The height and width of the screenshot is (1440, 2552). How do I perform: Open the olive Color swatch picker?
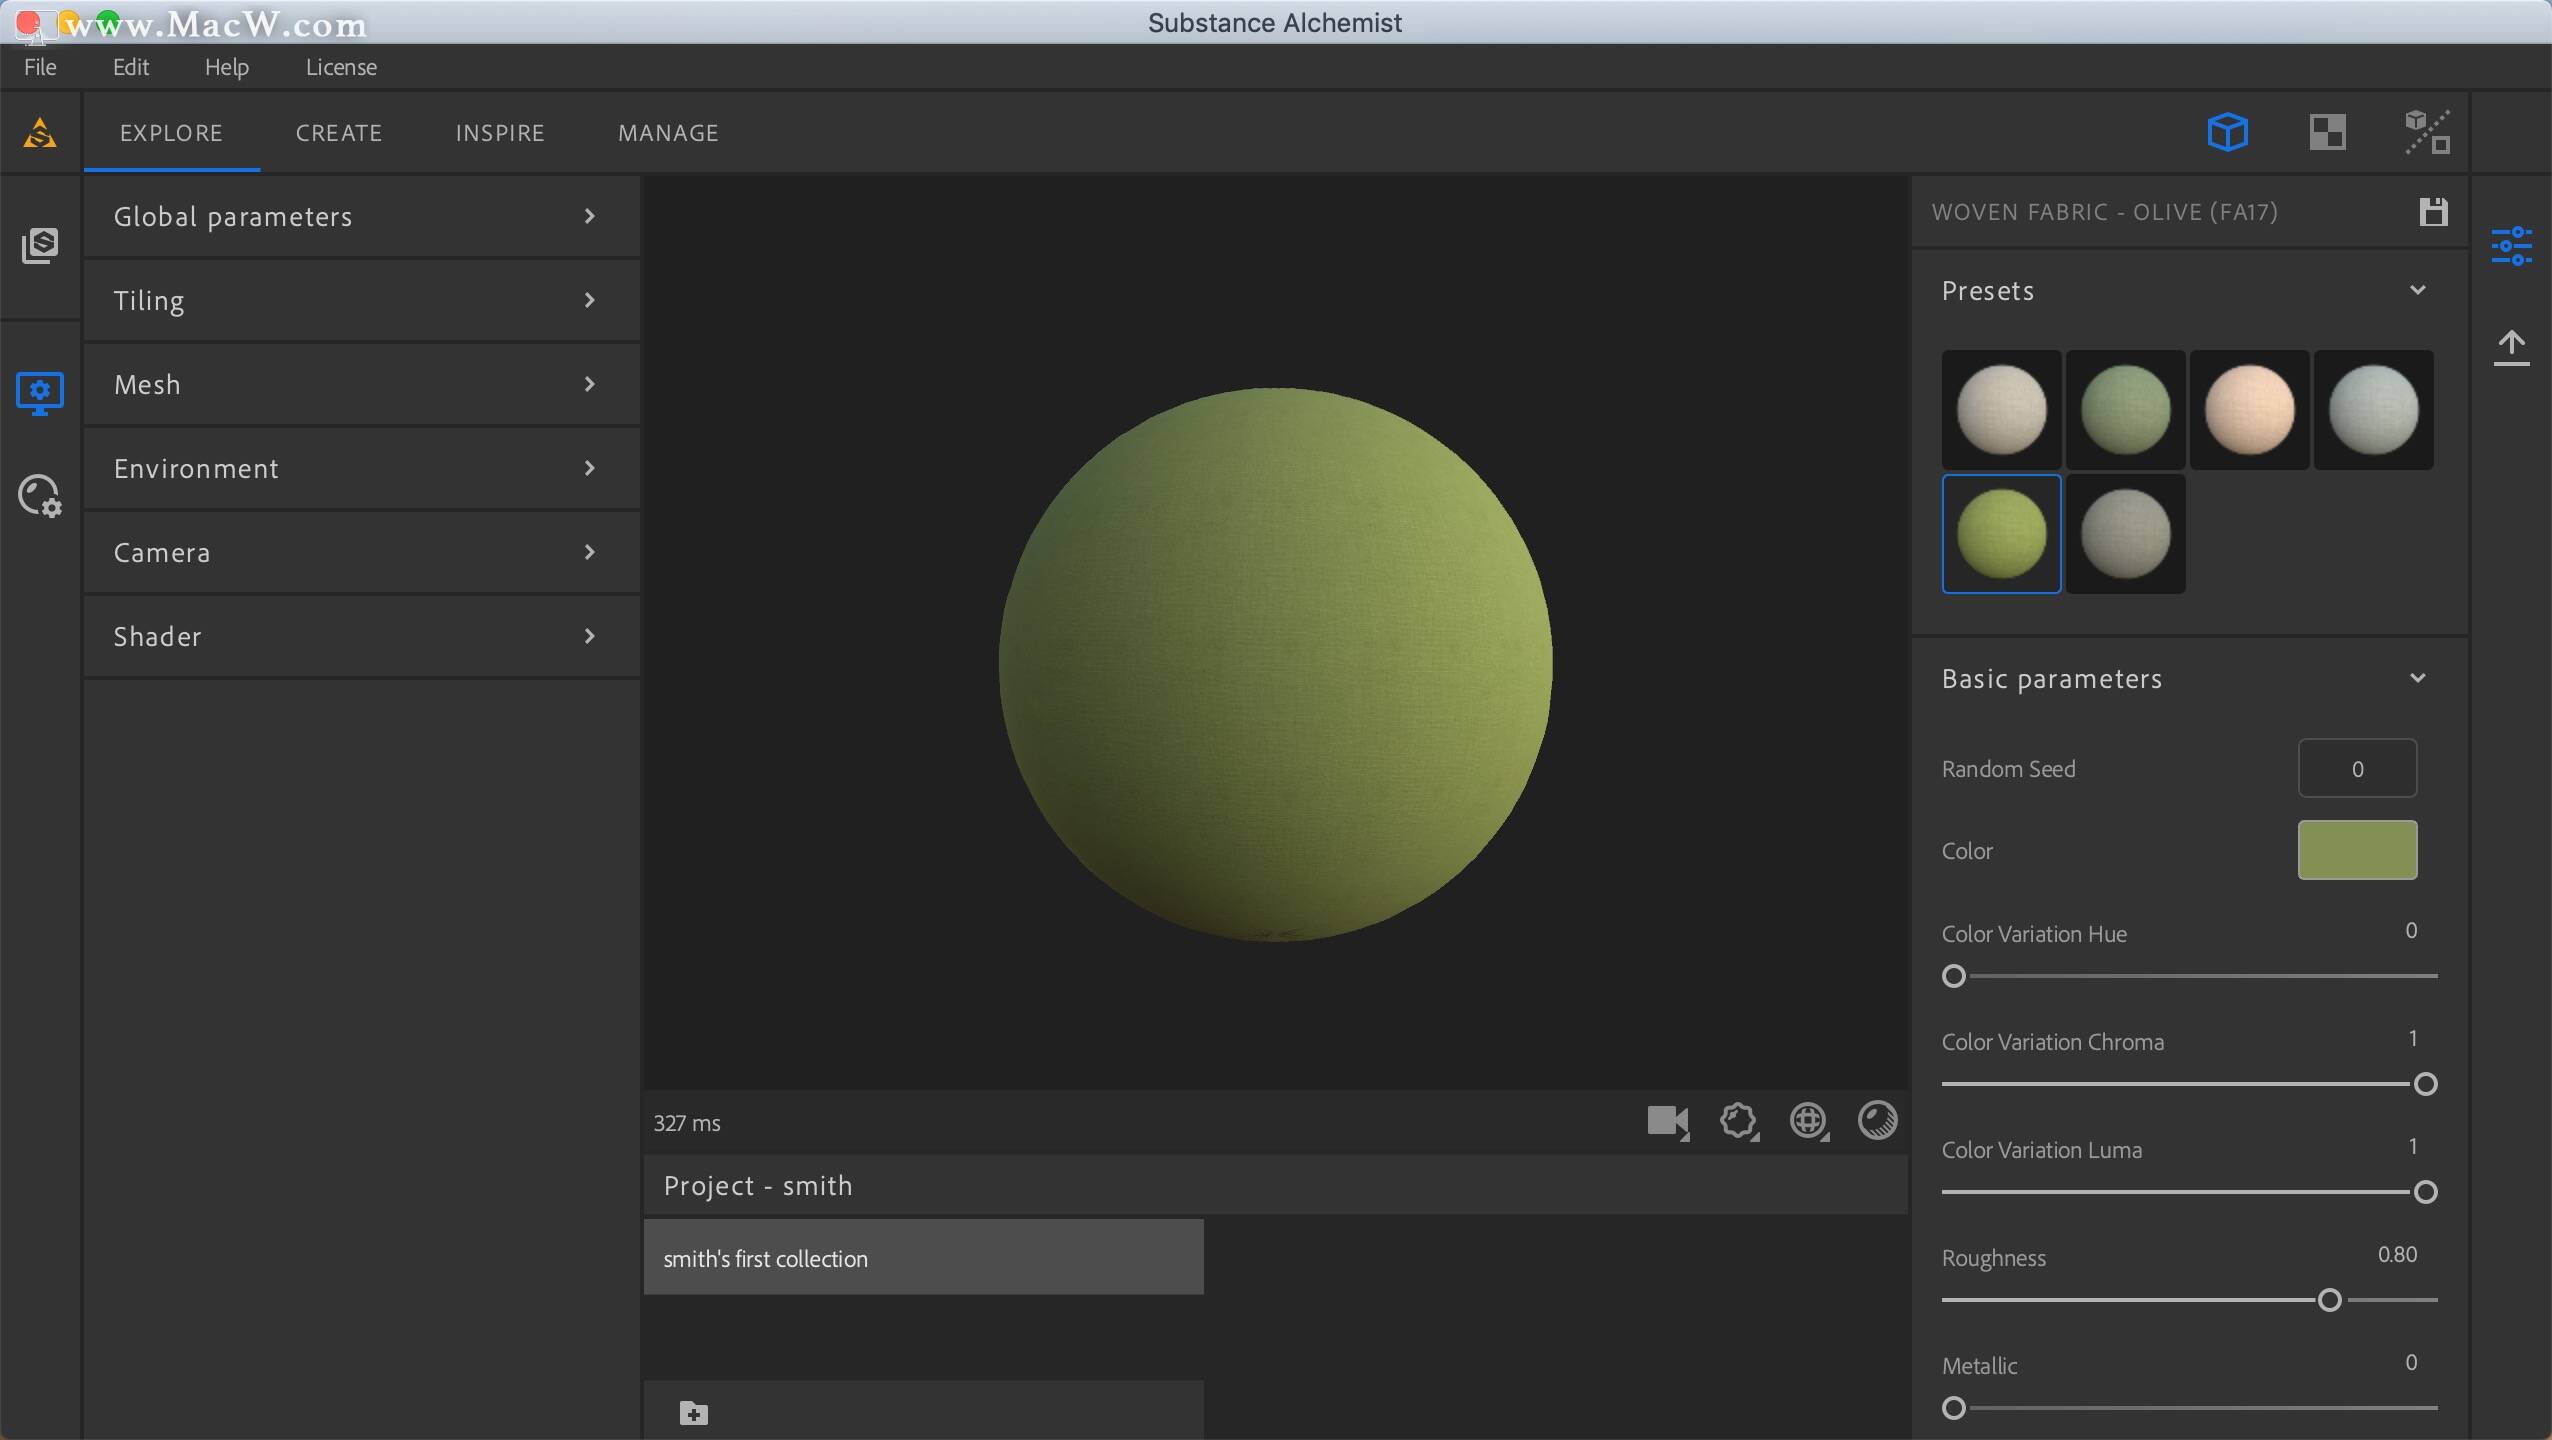pos(2357,850)
